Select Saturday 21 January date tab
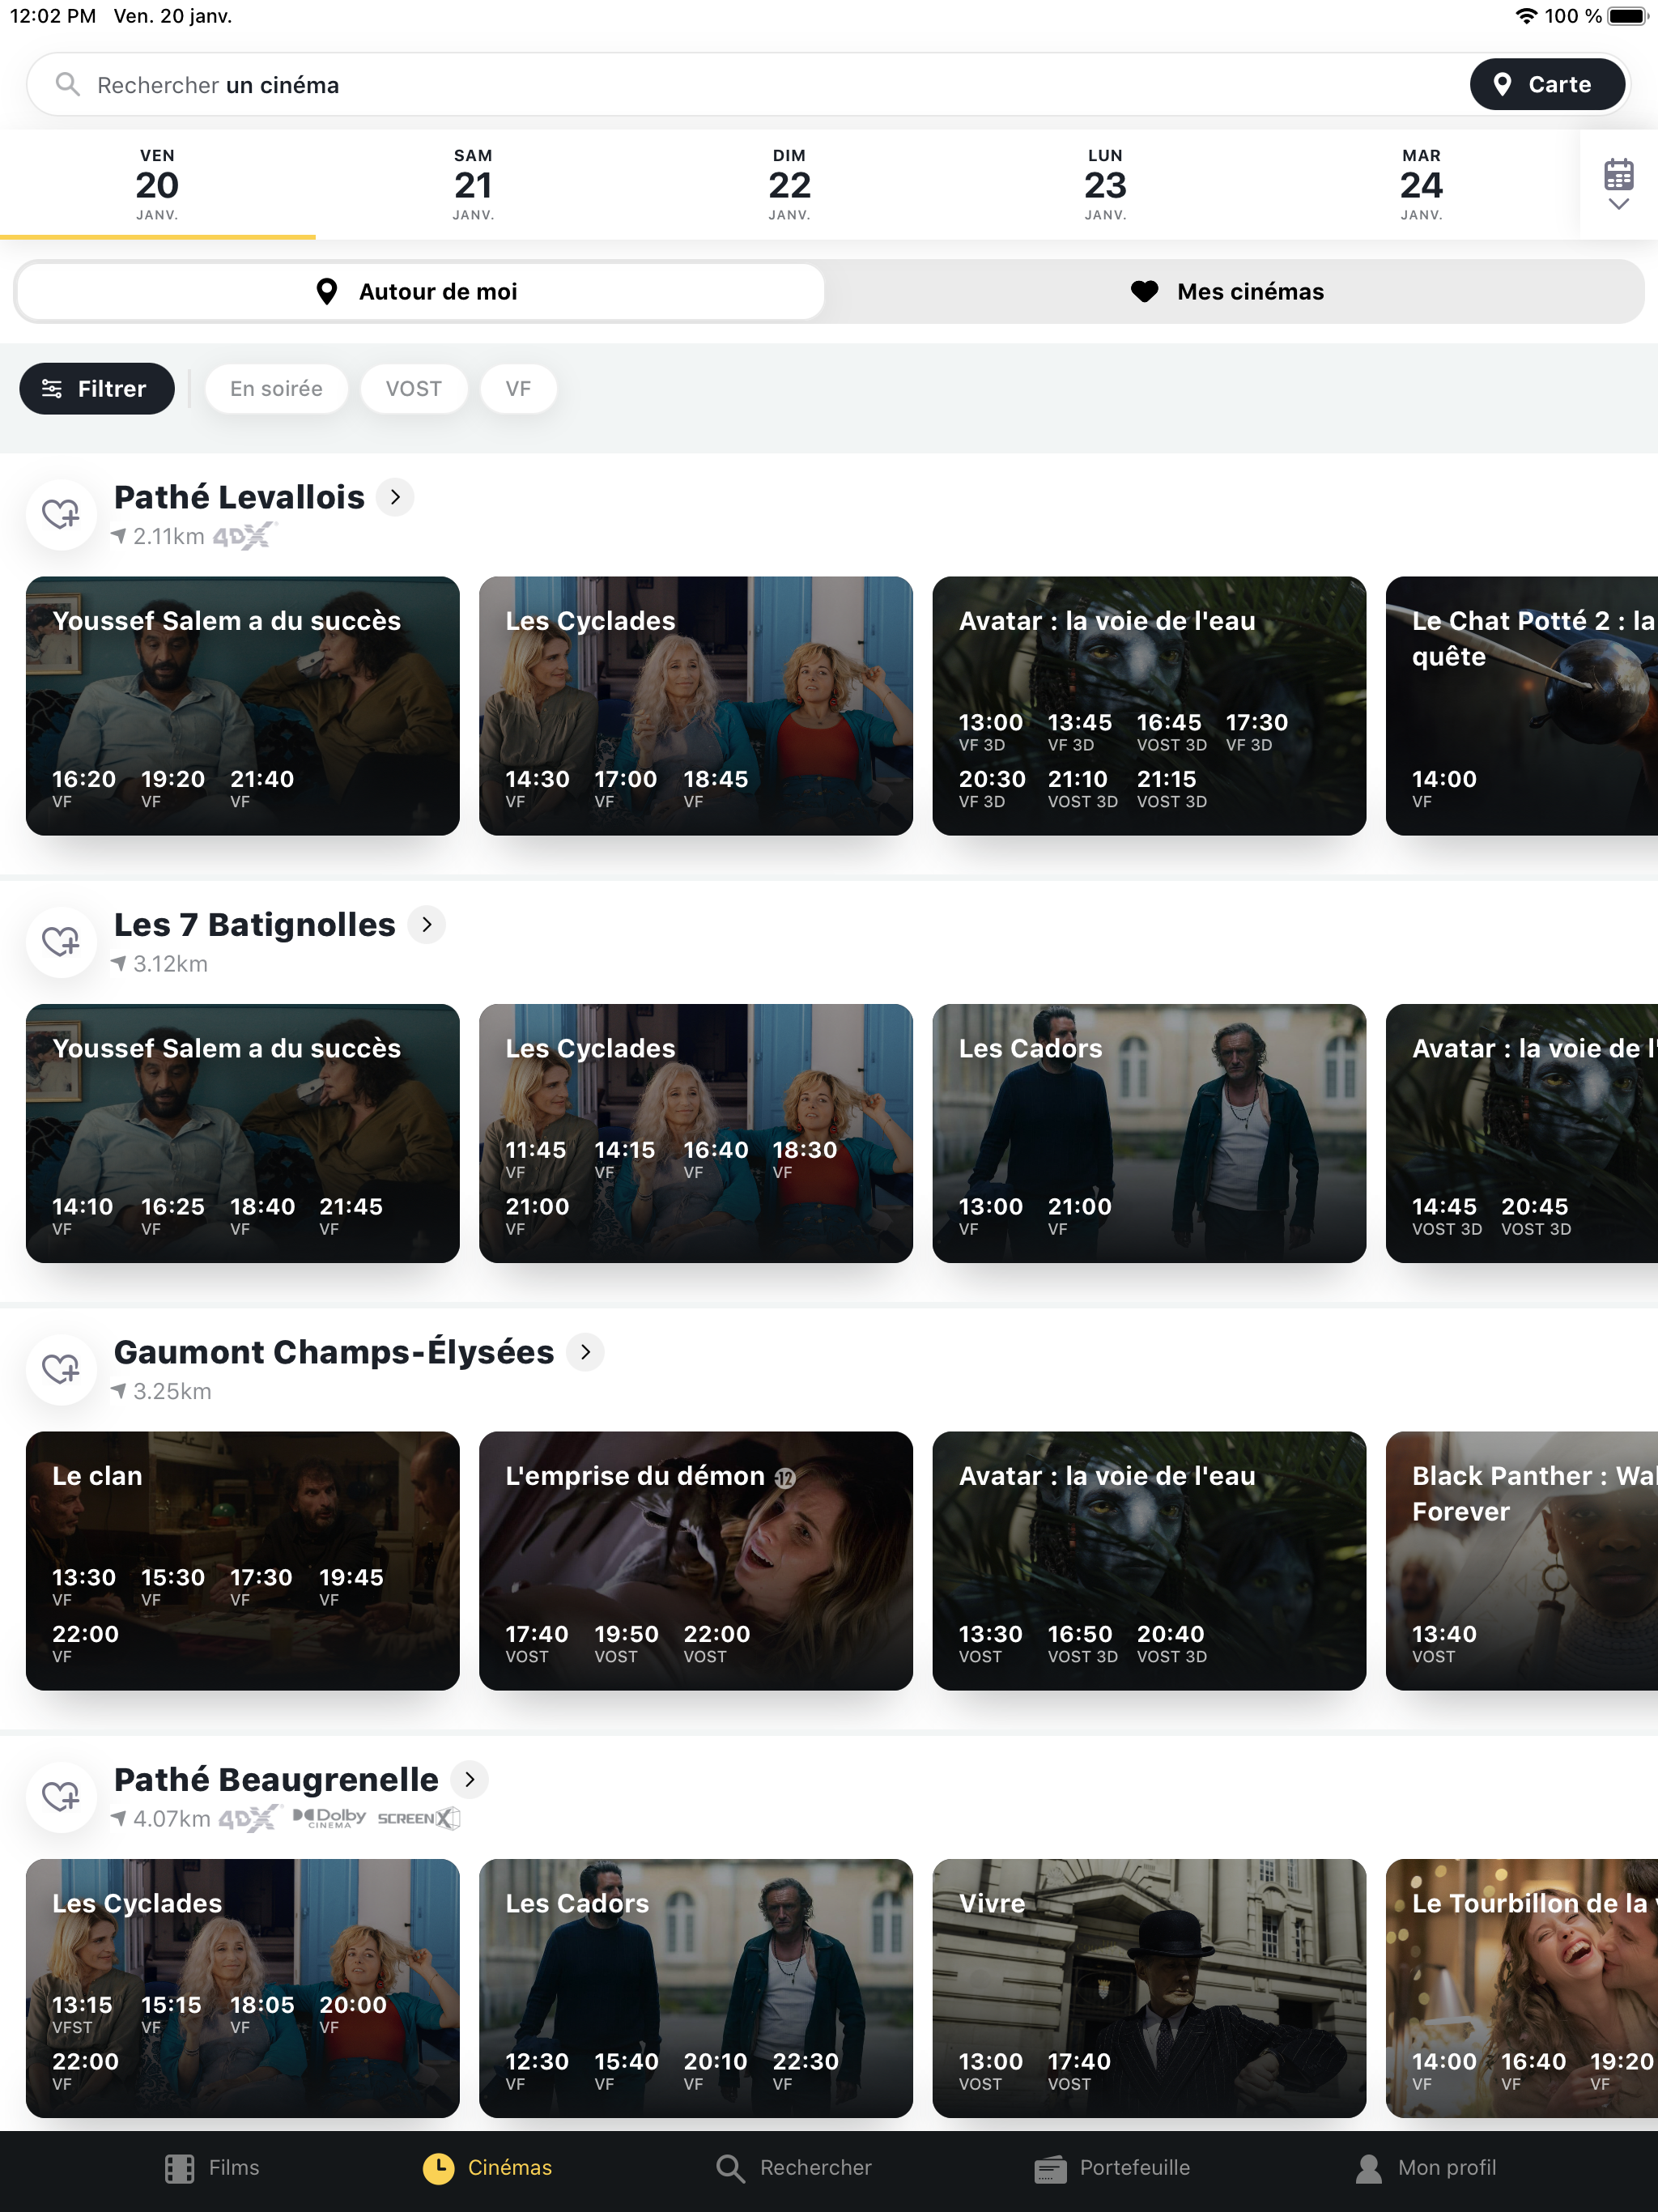 pos(473,184)
